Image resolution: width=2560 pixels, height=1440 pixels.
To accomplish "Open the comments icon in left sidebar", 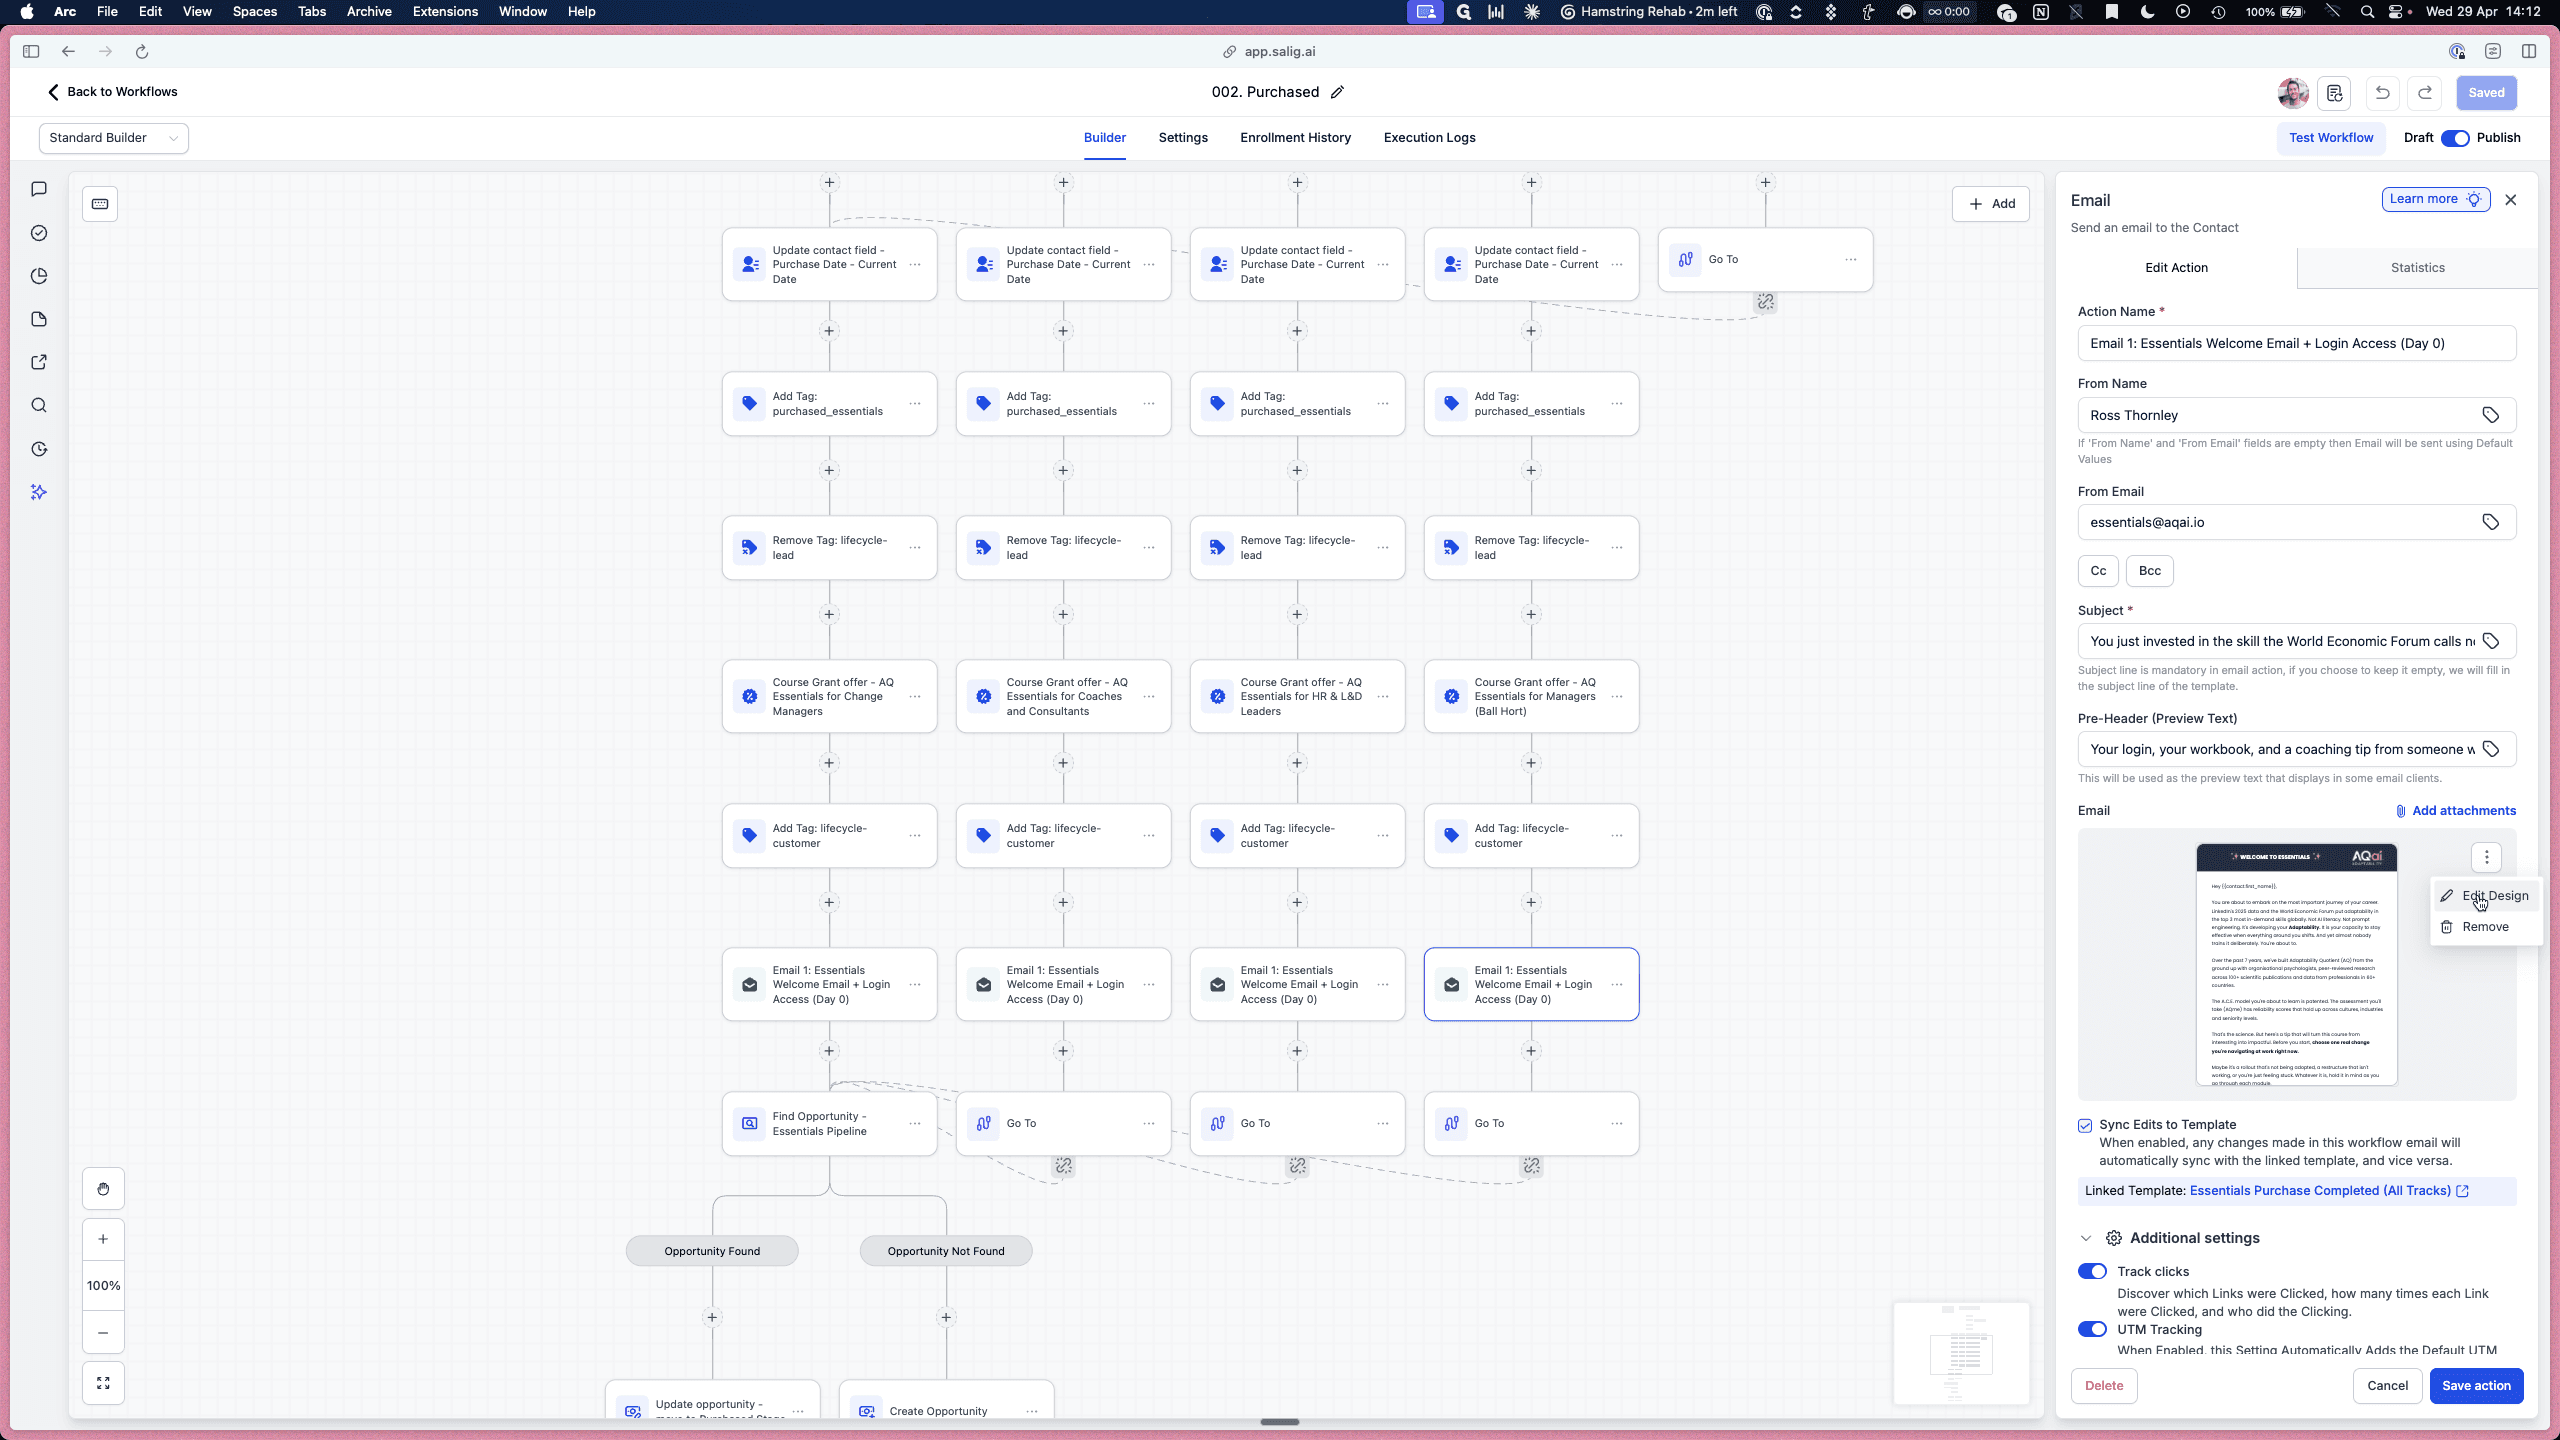I will coord(39,189).
